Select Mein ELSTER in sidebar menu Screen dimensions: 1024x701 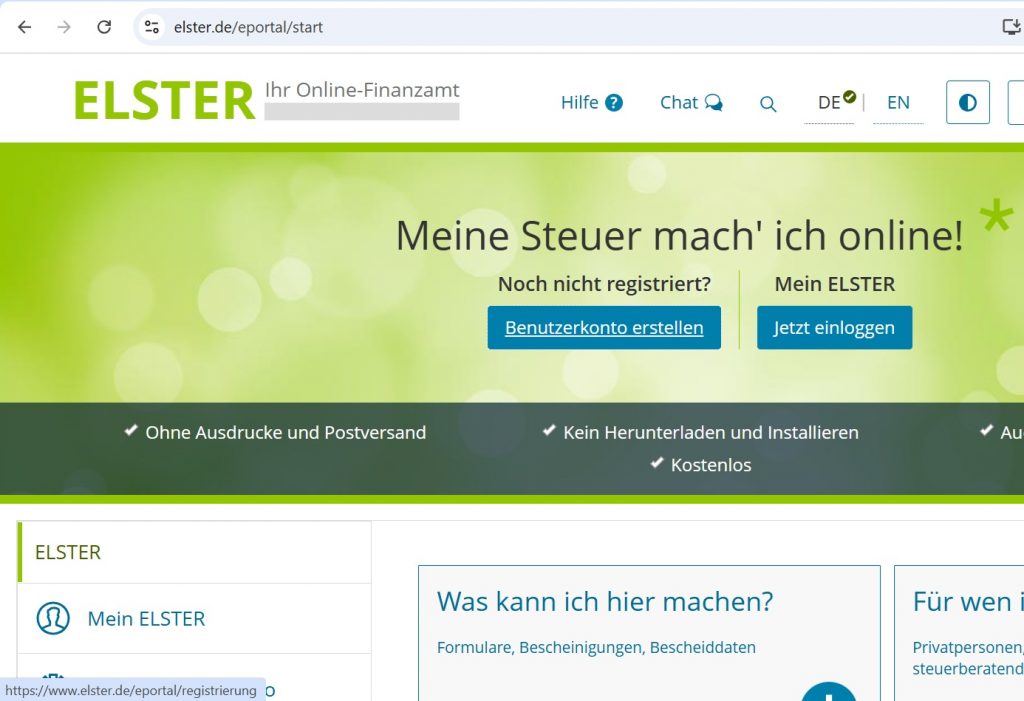point(146,619)
